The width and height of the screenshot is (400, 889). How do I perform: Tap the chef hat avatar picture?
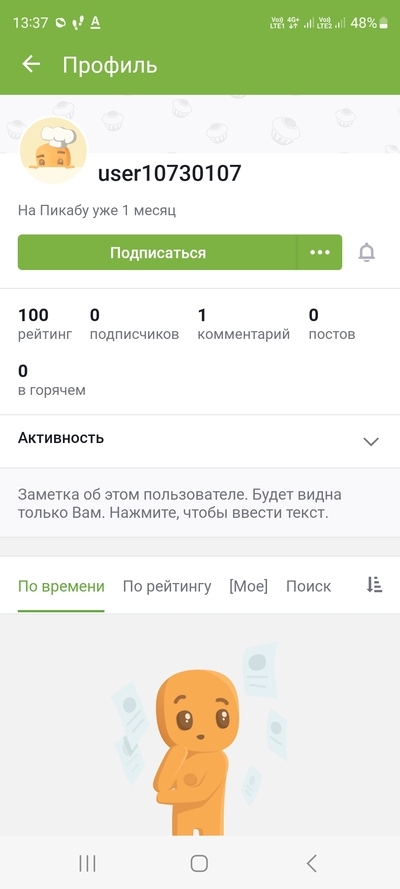point(53,151)
